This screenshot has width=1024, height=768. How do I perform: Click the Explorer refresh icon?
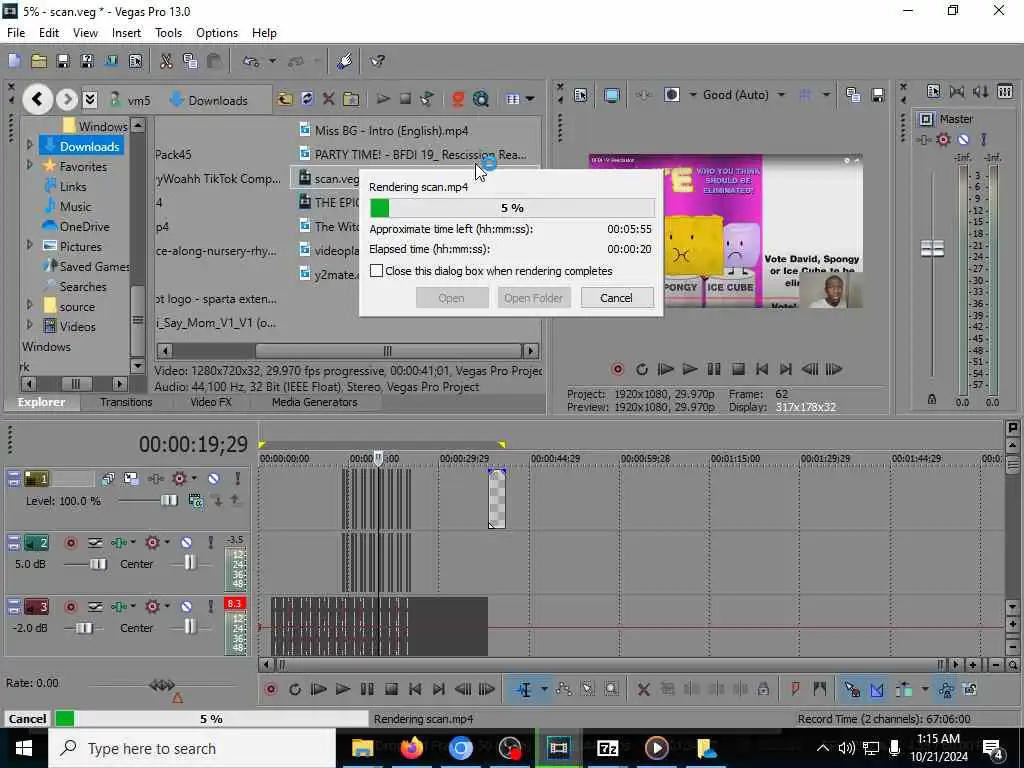pyautogui.click(x=307, y=99)
